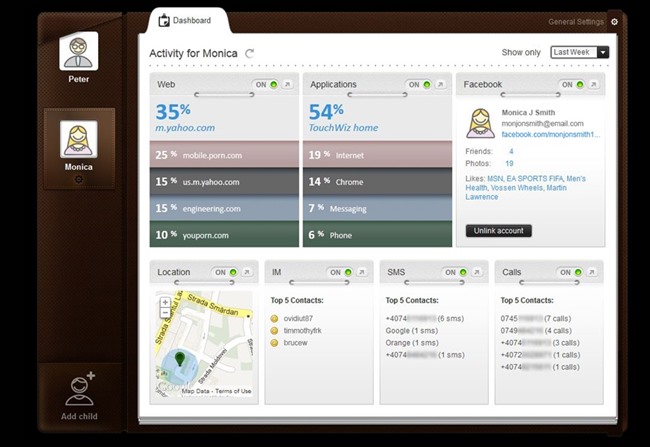
Task: Open Monica's settings gear under her name
Action: point(78,179)
